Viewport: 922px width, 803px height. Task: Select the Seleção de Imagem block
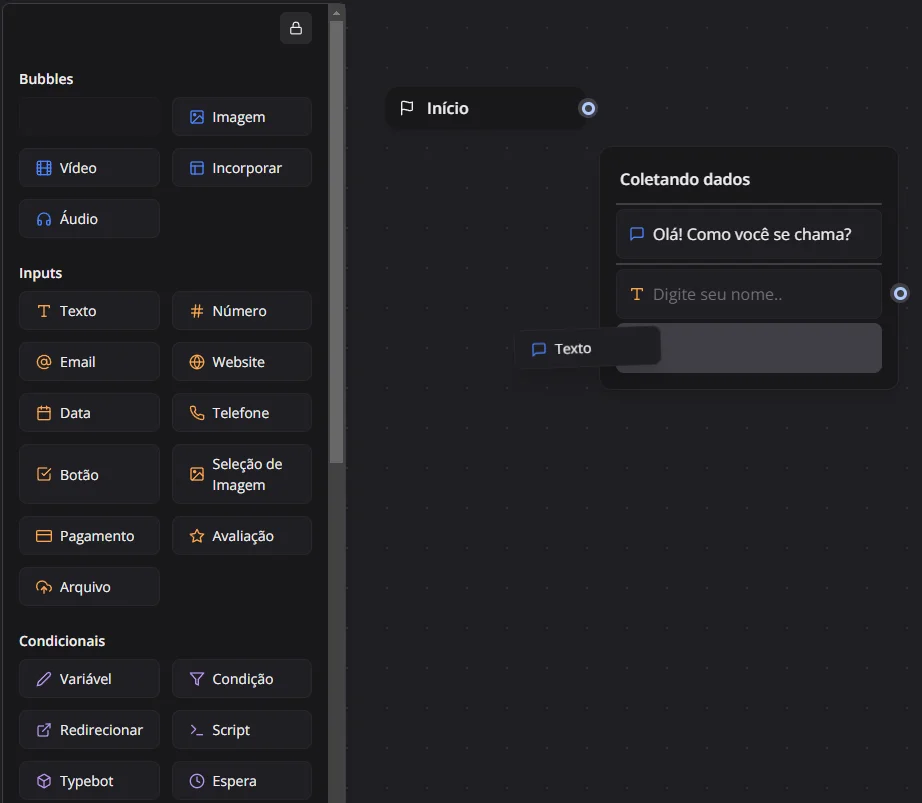click(x=241, y=474)
